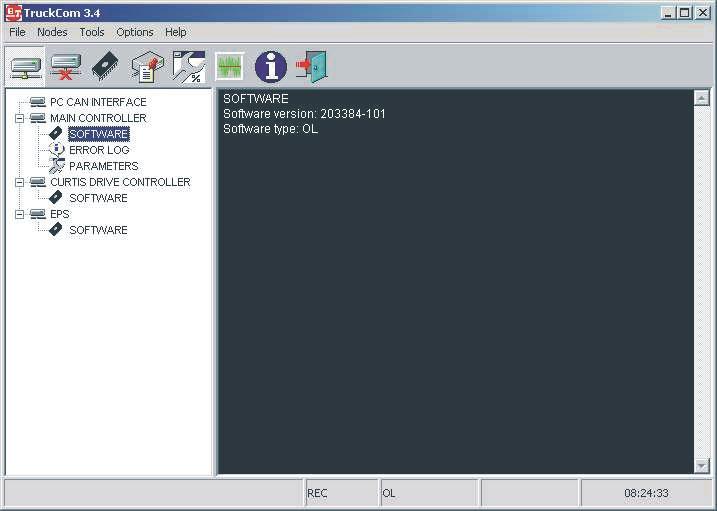
Task: Open the chip software download tool
Action: pyautogui.click(x=105, y=67)
